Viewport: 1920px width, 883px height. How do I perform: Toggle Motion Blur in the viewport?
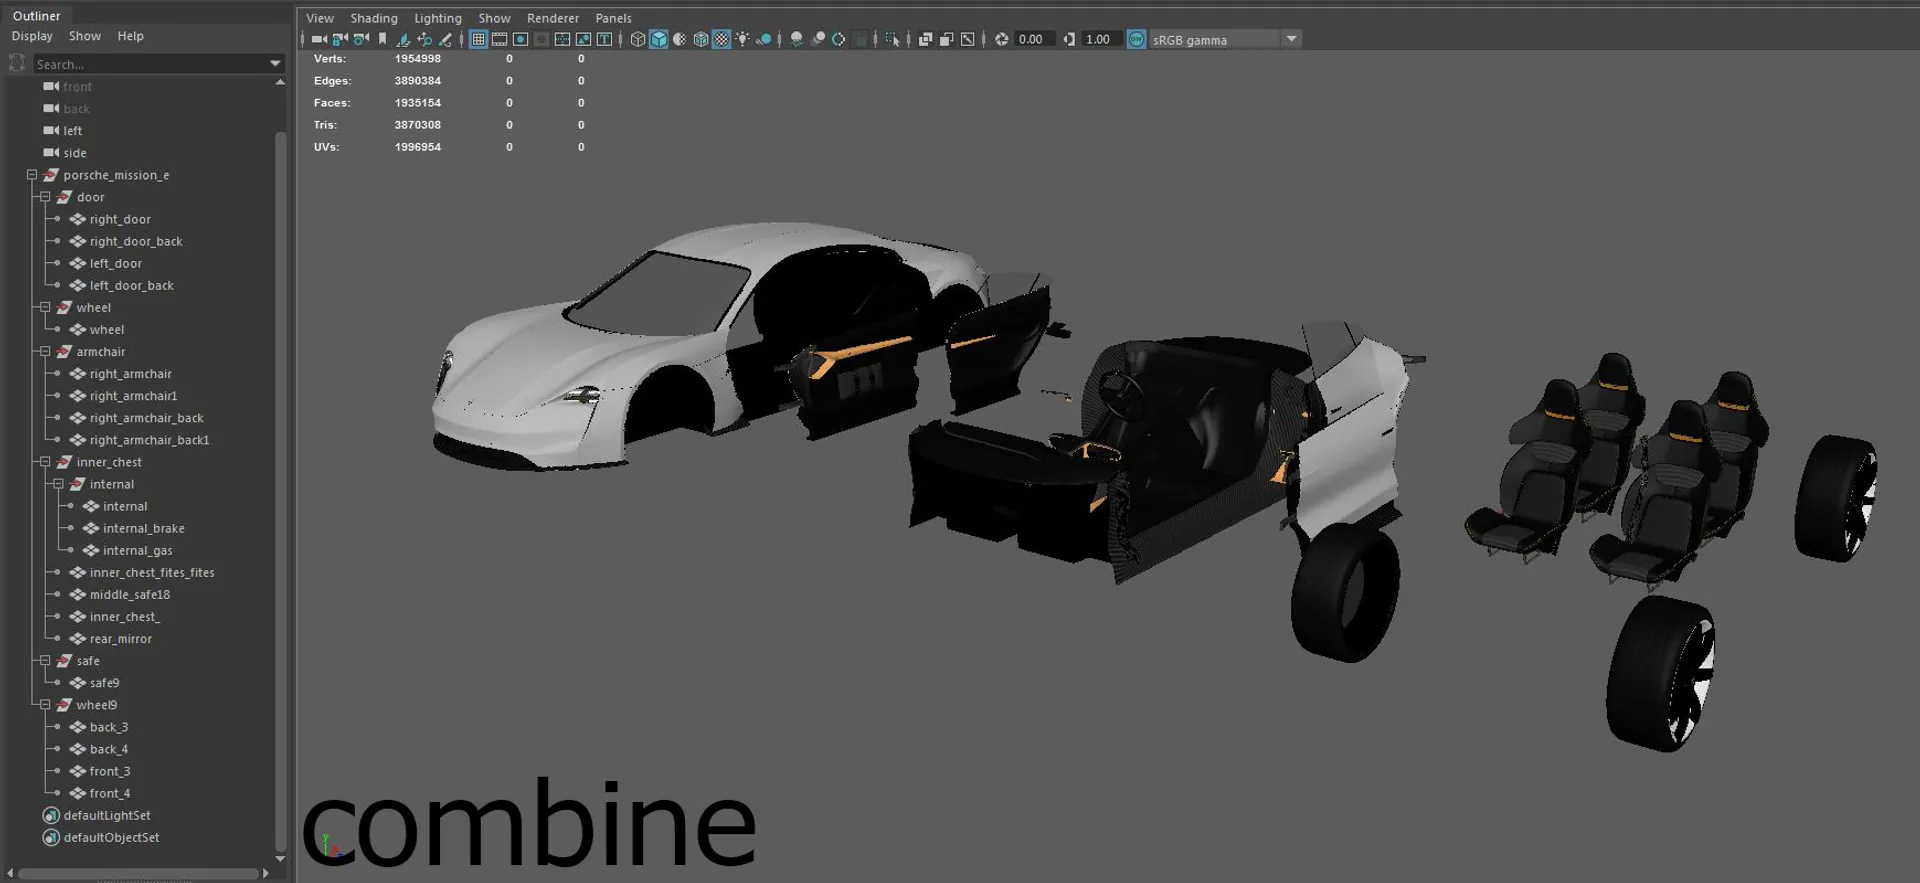[x=817, y=39]
